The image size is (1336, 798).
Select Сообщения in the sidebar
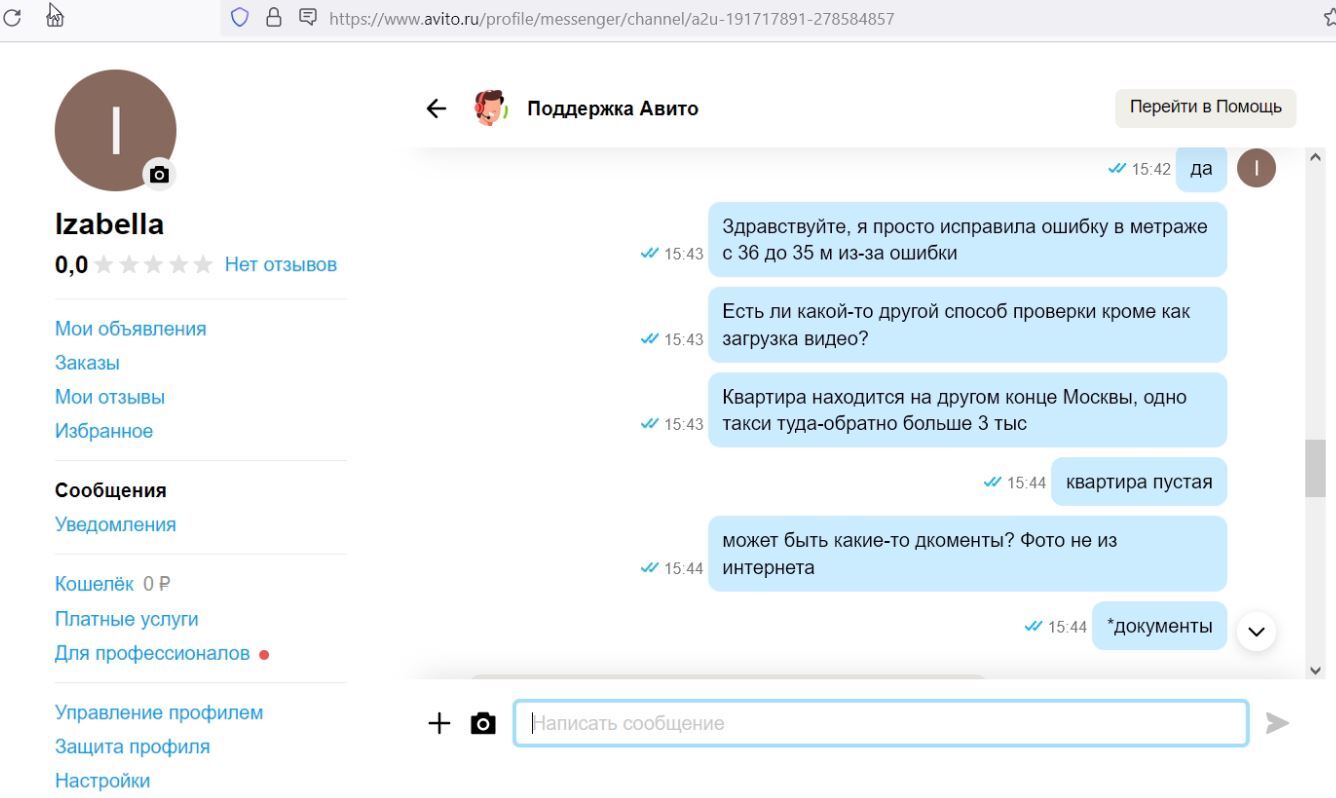(x=111, y=491)
